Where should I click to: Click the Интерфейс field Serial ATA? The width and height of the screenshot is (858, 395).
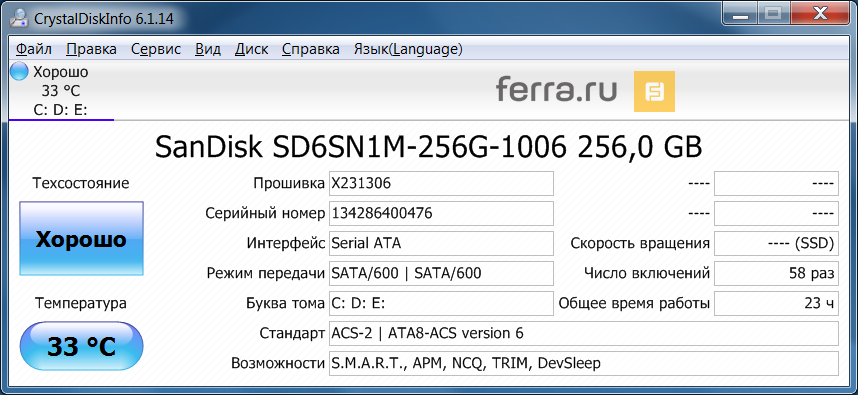[441, 243]
